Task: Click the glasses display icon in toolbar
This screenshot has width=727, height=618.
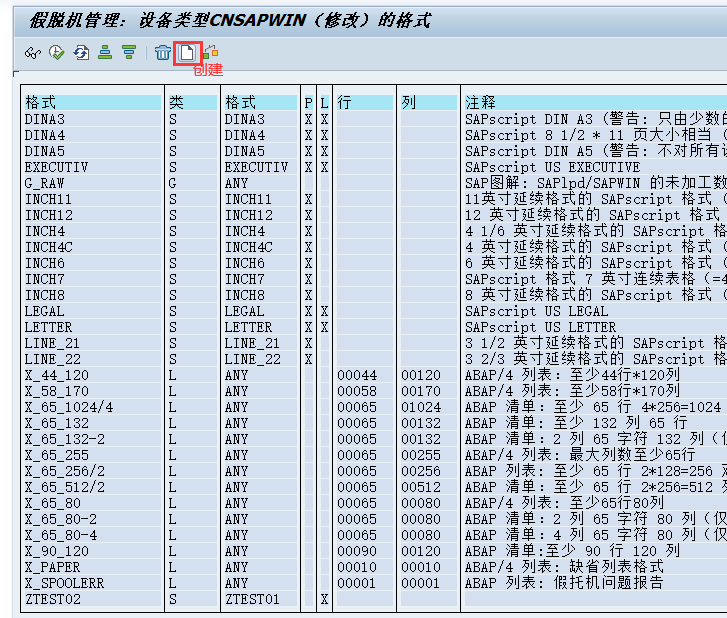Action: pyautogui.click(x=32, y=53)
